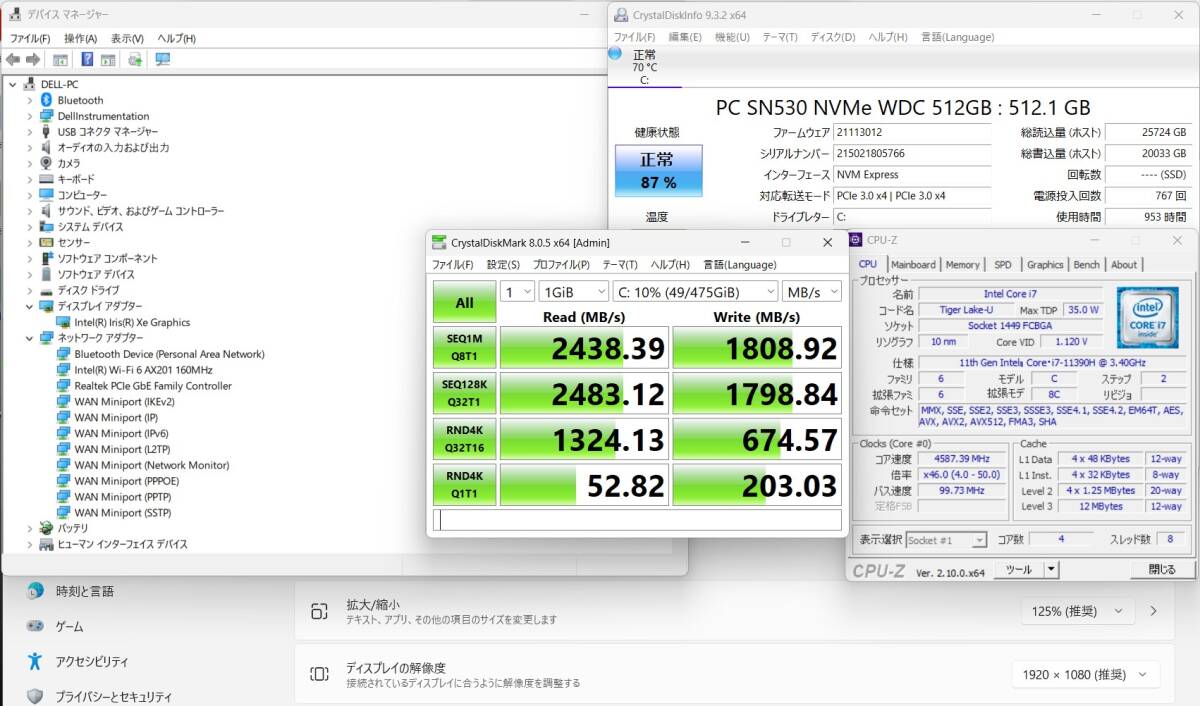The image size is (1200, 706).
Task: Select the Intel(R) Iris(R) Xe Graphics device icon
Action: point(63,322)
